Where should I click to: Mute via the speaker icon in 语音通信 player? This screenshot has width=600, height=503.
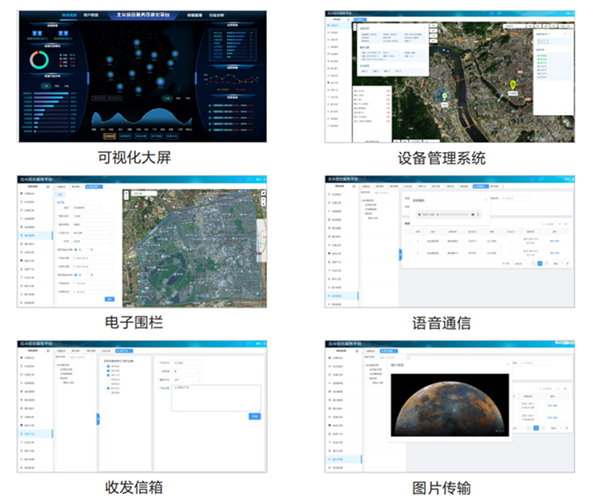click(x=473, y=215)
